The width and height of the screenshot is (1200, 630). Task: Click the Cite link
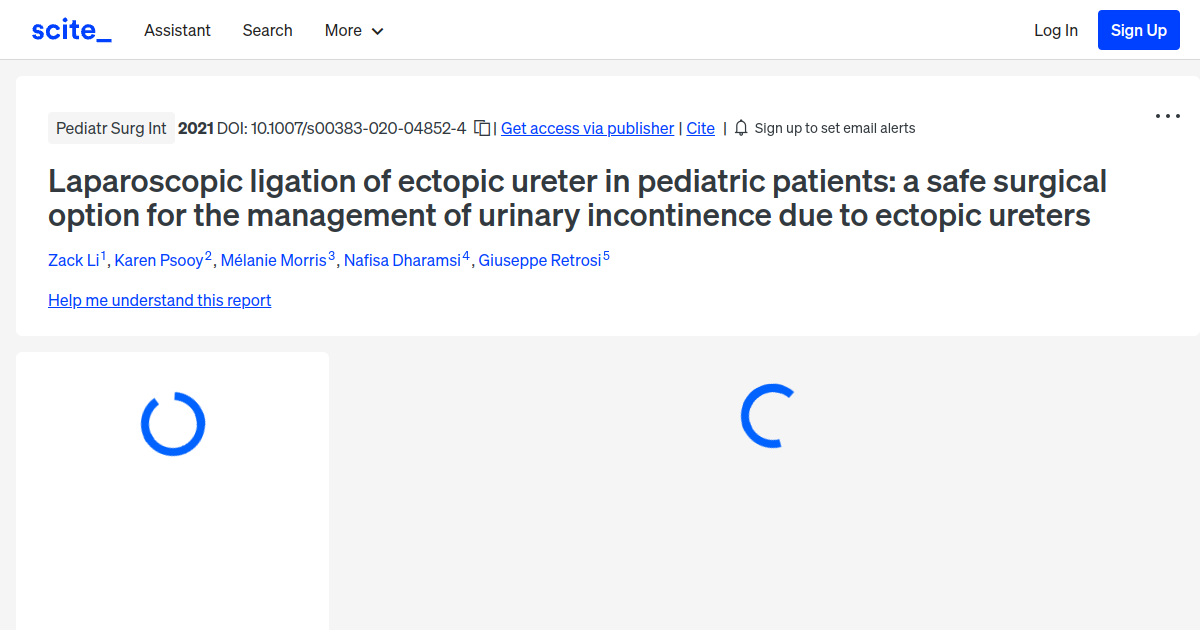pos(700,128)
